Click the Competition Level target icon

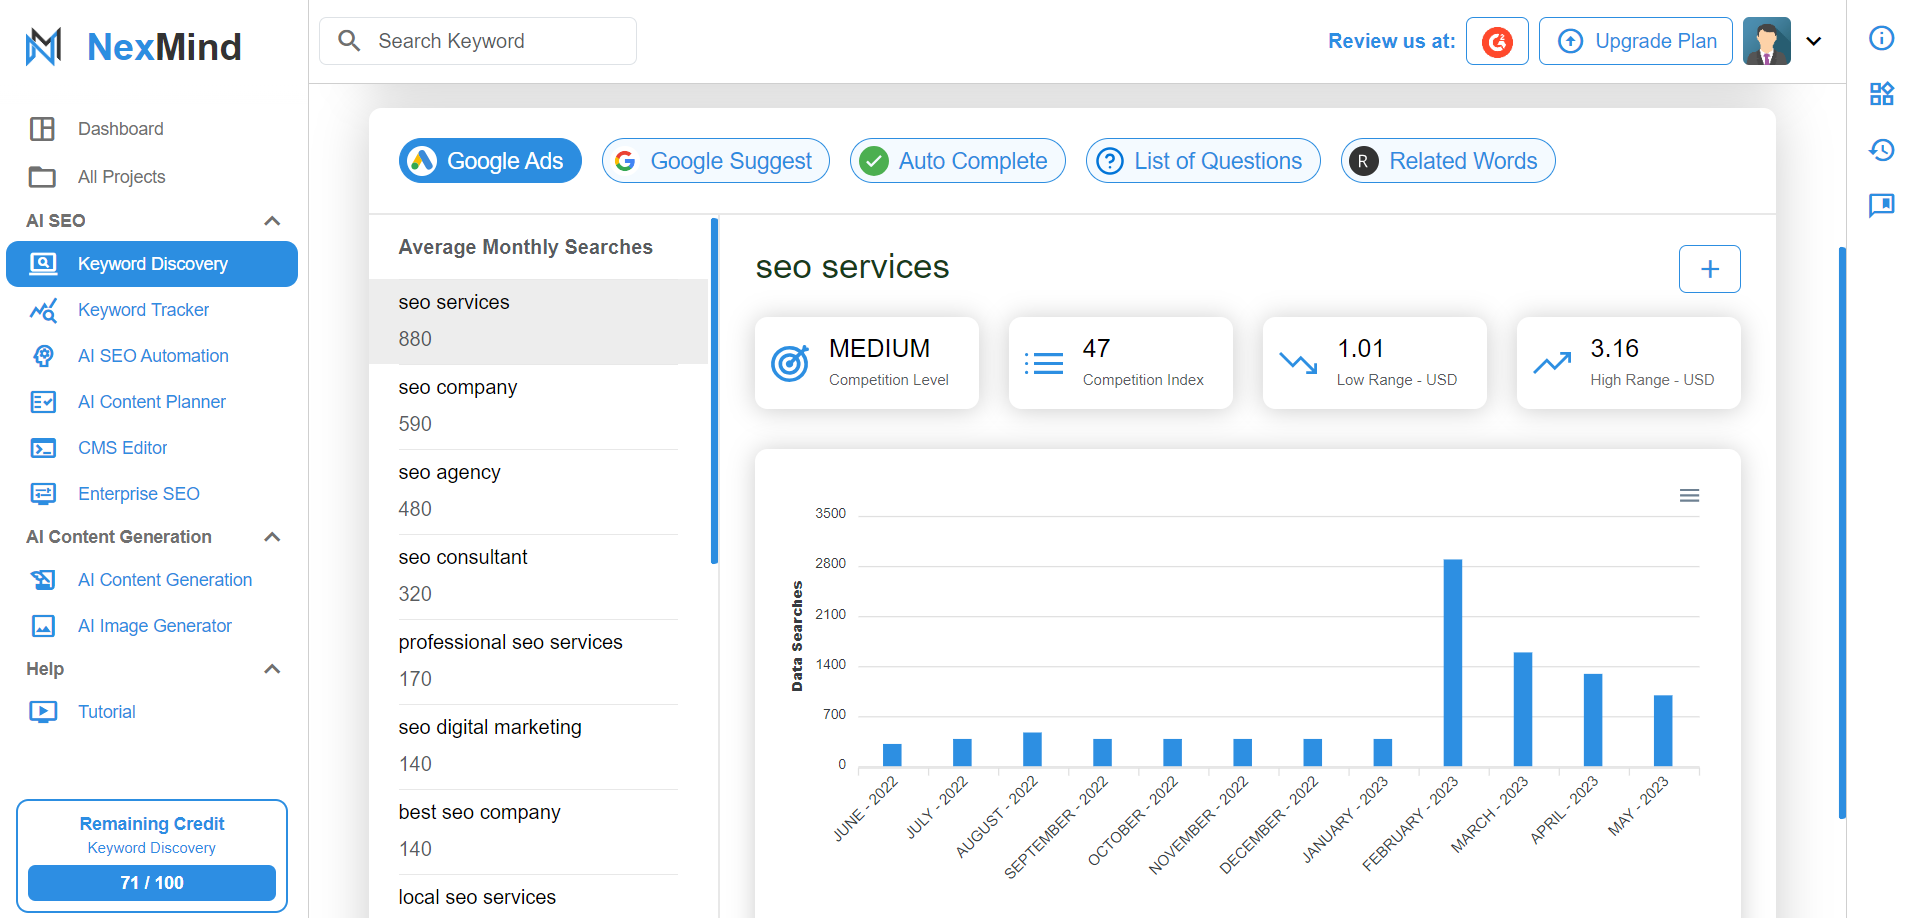coord(790,363)
